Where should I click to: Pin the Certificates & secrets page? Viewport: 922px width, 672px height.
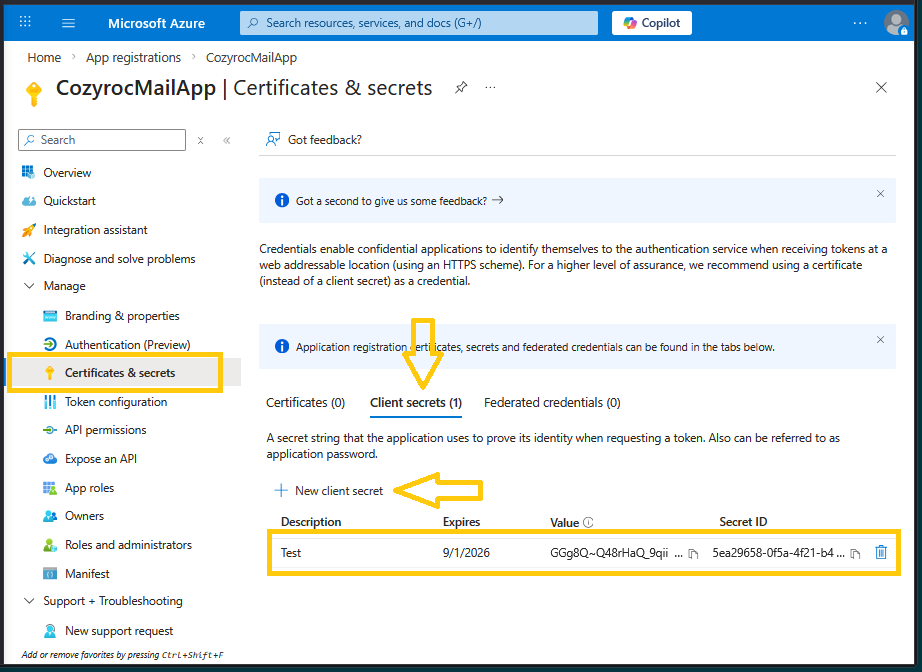point(461,88)
